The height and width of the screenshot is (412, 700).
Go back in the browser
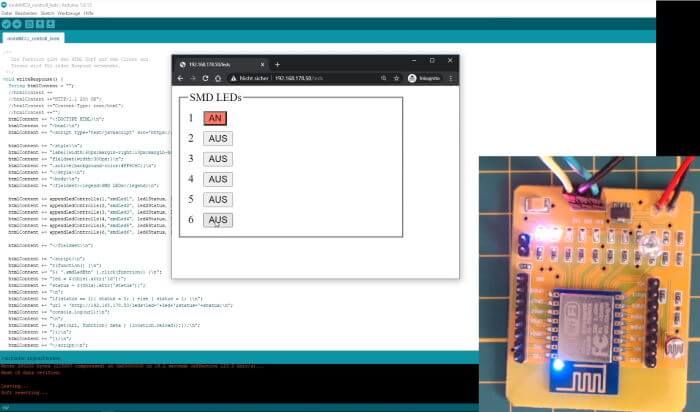pyautogui.click(x=180, y=78)
